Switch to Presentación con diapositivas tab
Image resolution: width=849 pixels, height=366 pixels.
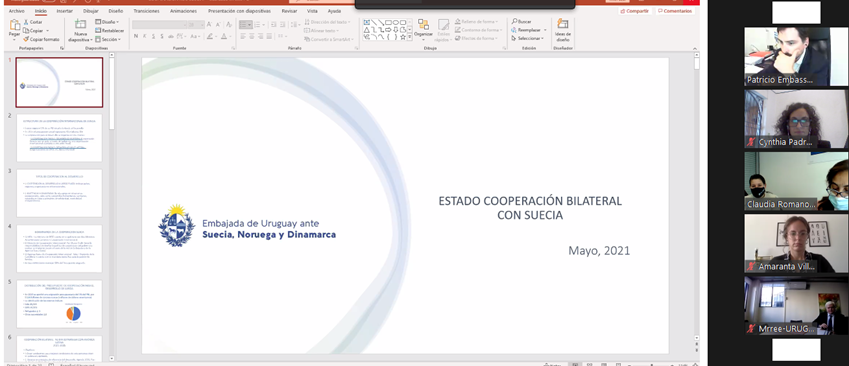240,11
